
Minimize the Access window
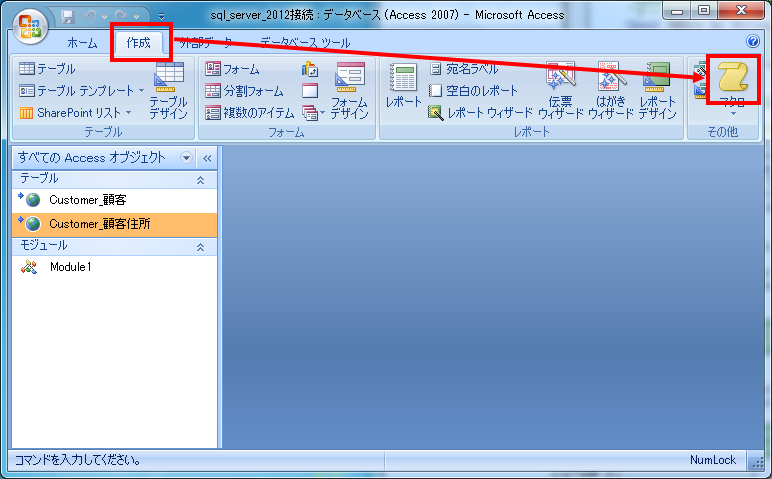click(677, 11)
